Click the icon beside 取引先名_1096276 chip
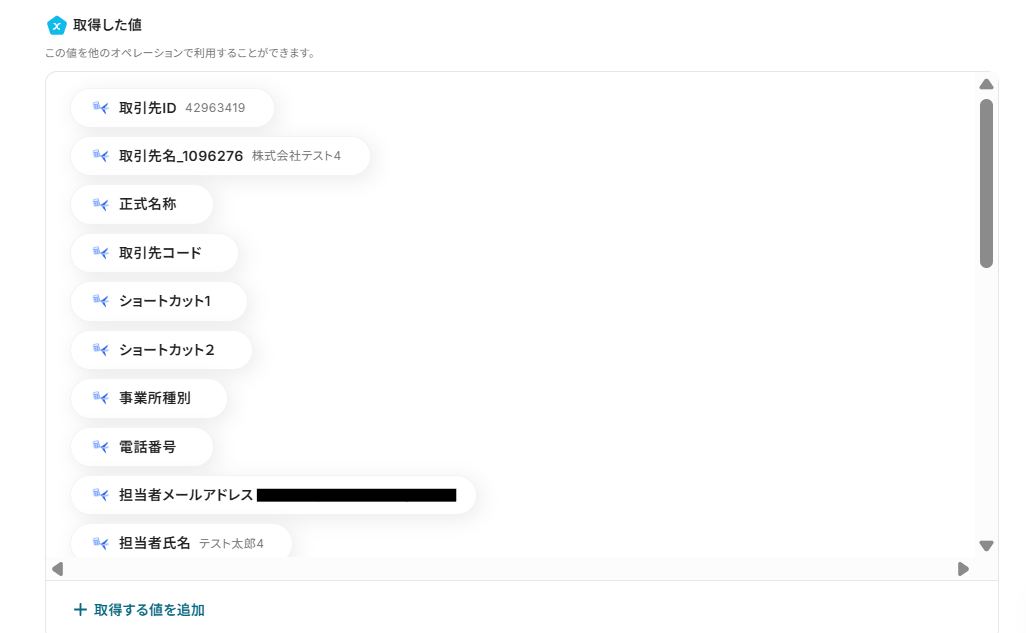1026x633 pixels. pos(100,156)
